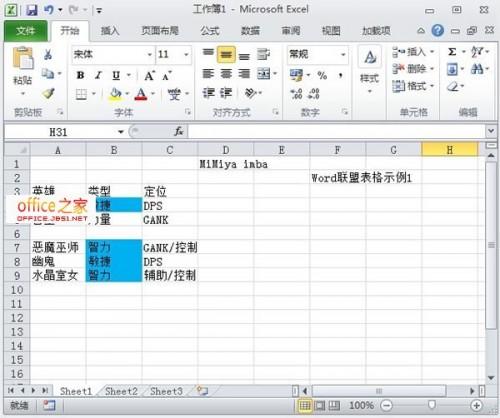The image size is (500, 418).
Task: Increase cell indent
Action: pyautogui.click(x=226, y=93)
